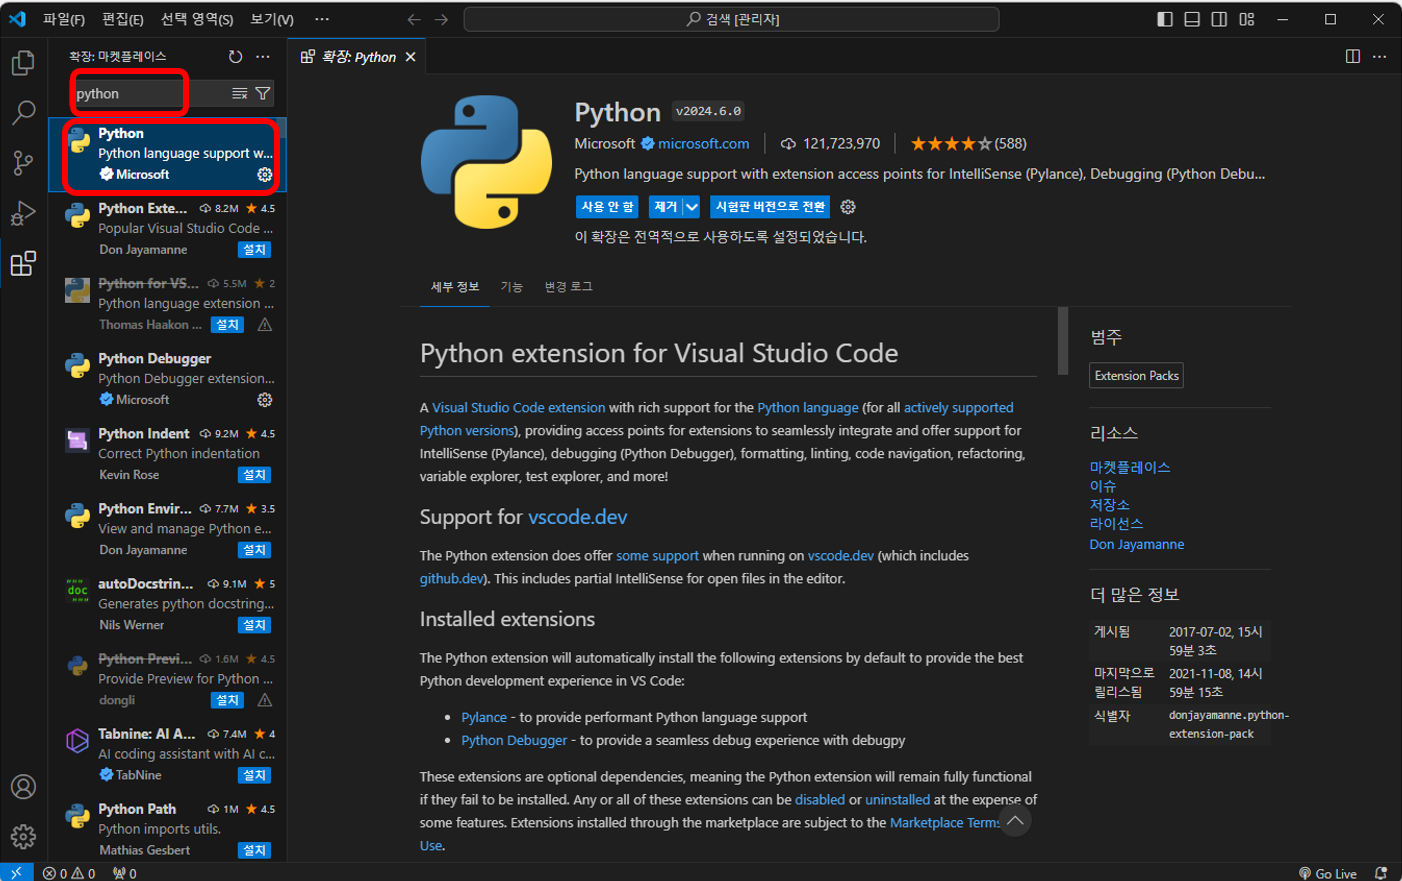Open the Accounts menu icon
The height and width of the screenshot is (881, 1402).
(23, 787)
